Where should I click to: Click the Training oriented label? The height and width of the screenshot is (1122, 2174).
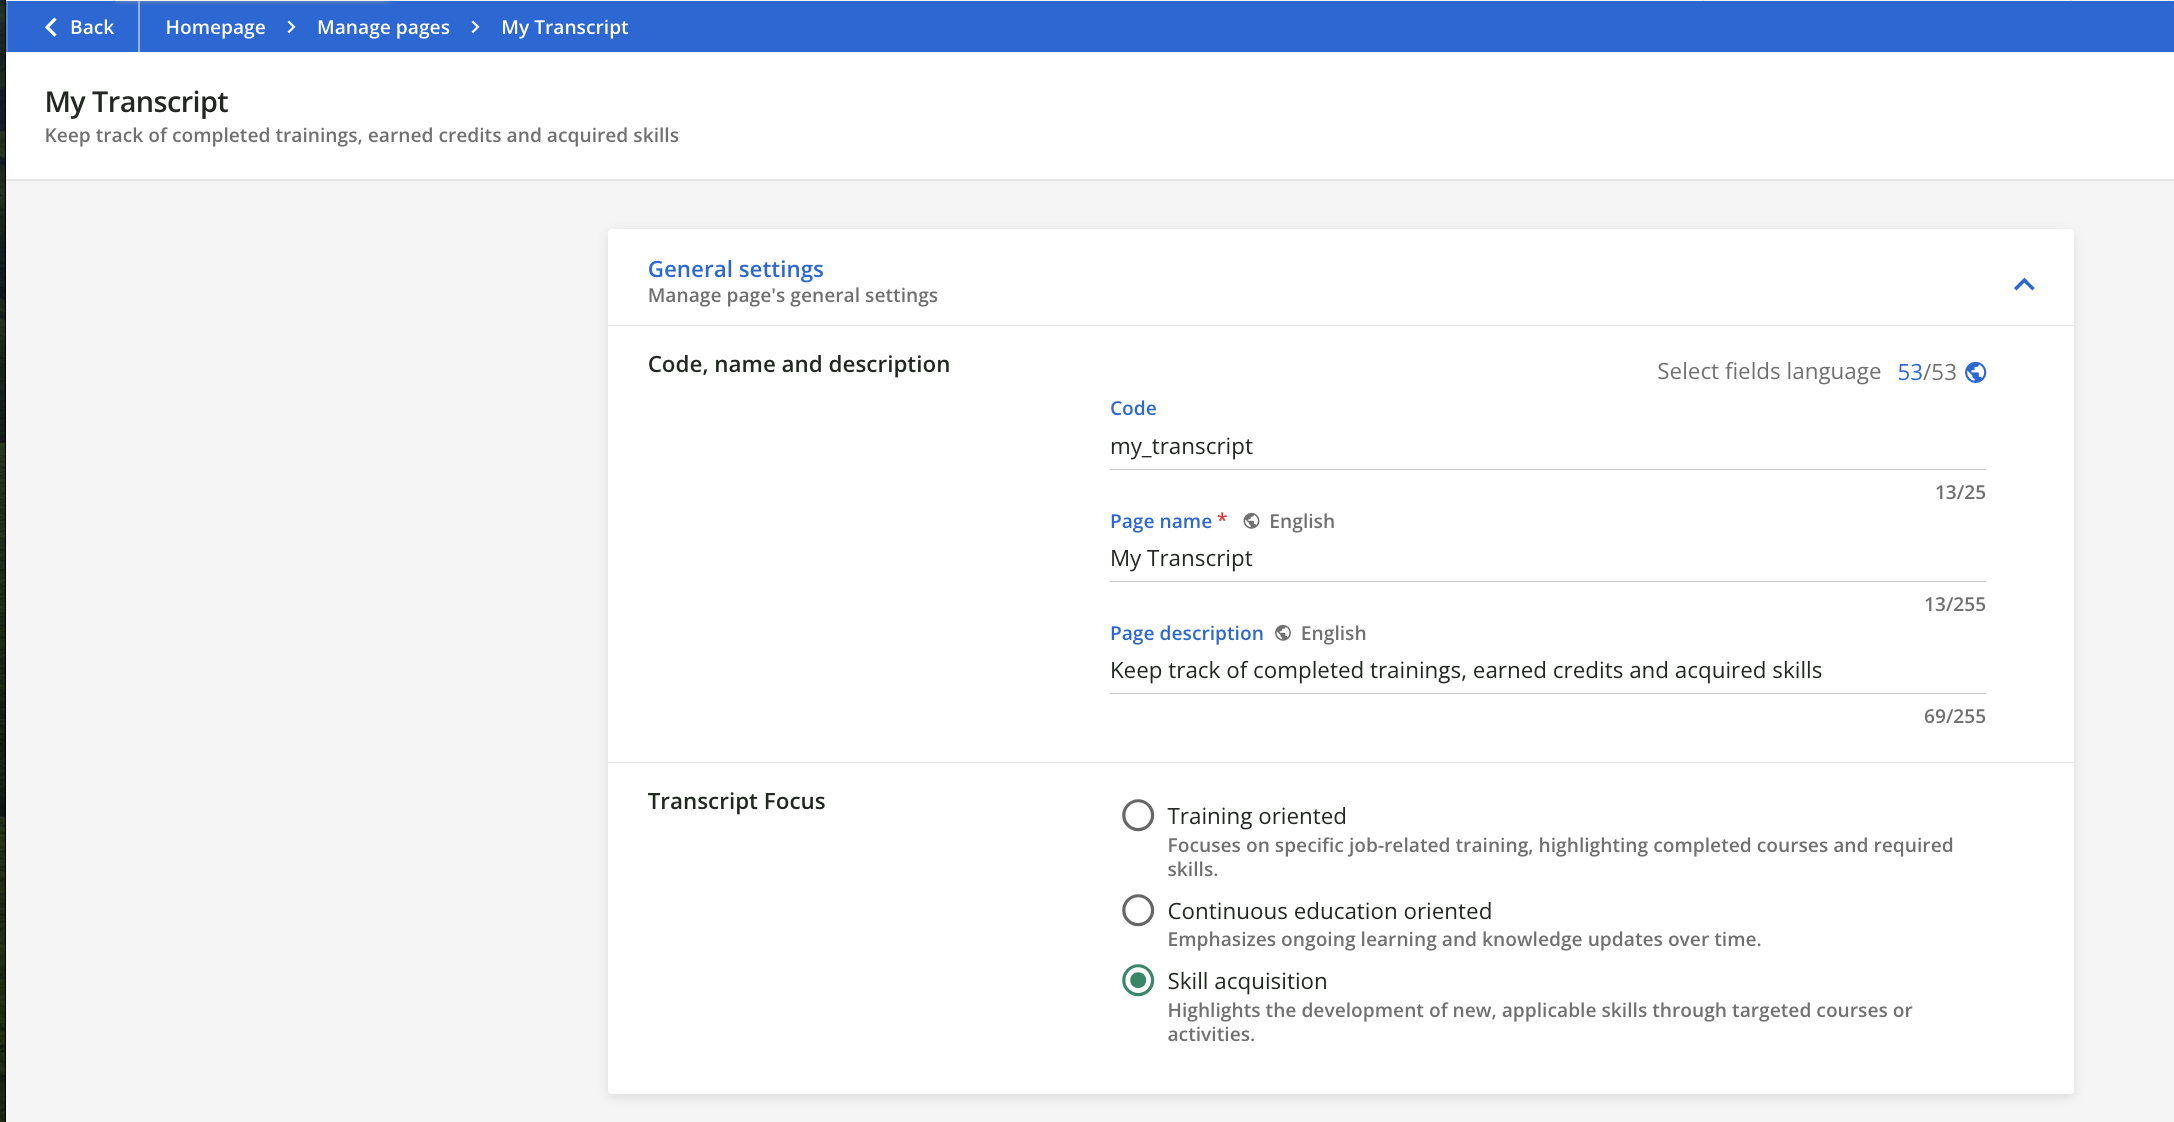pyautogui.click(x=1256, y=816)
